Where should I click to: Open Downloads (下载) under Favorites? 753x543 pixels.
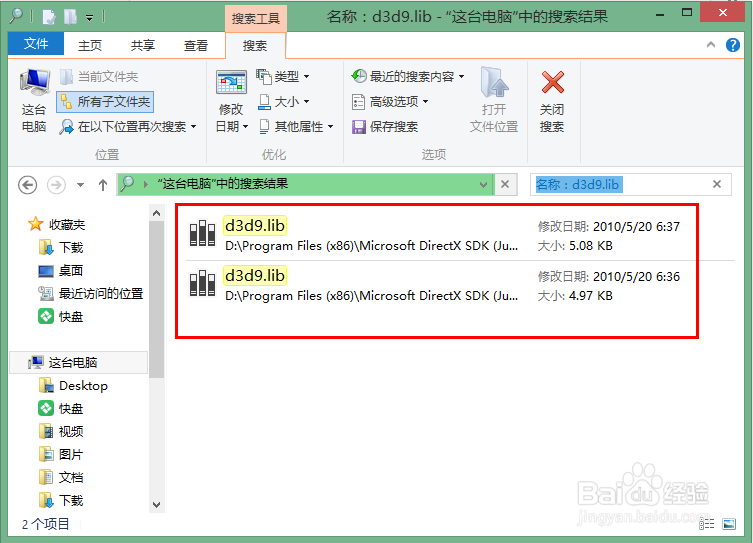tap(61, 247)
